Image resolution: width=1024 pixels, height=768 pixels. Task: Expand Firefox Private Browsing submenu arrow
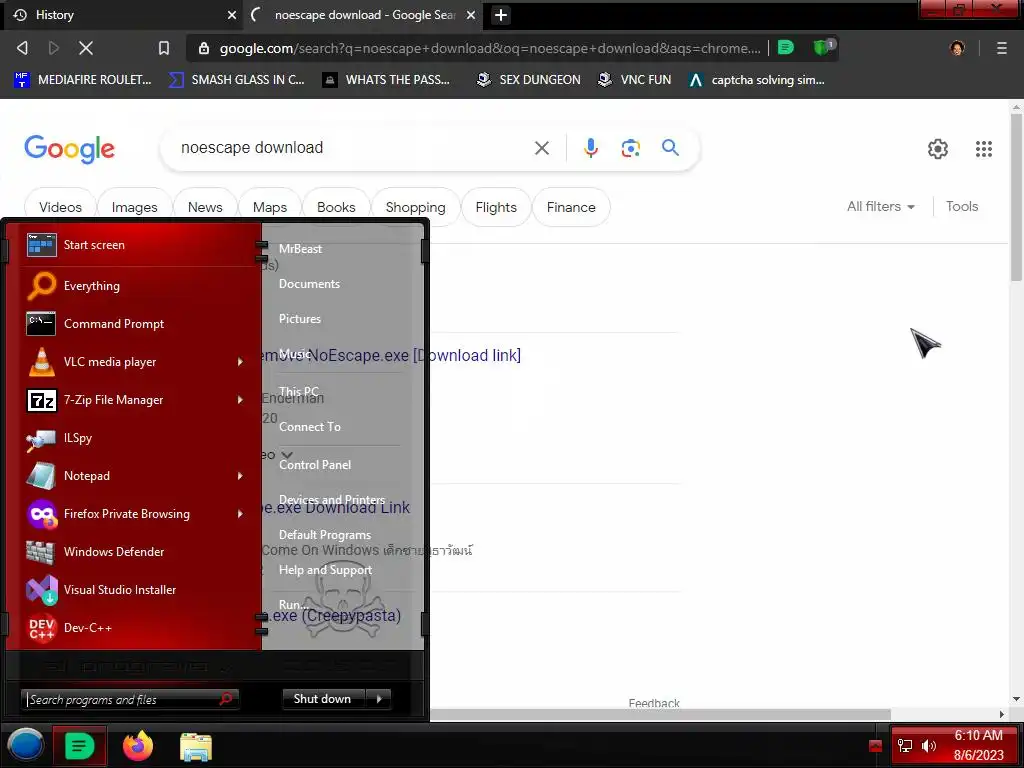[x=240, y=514]
